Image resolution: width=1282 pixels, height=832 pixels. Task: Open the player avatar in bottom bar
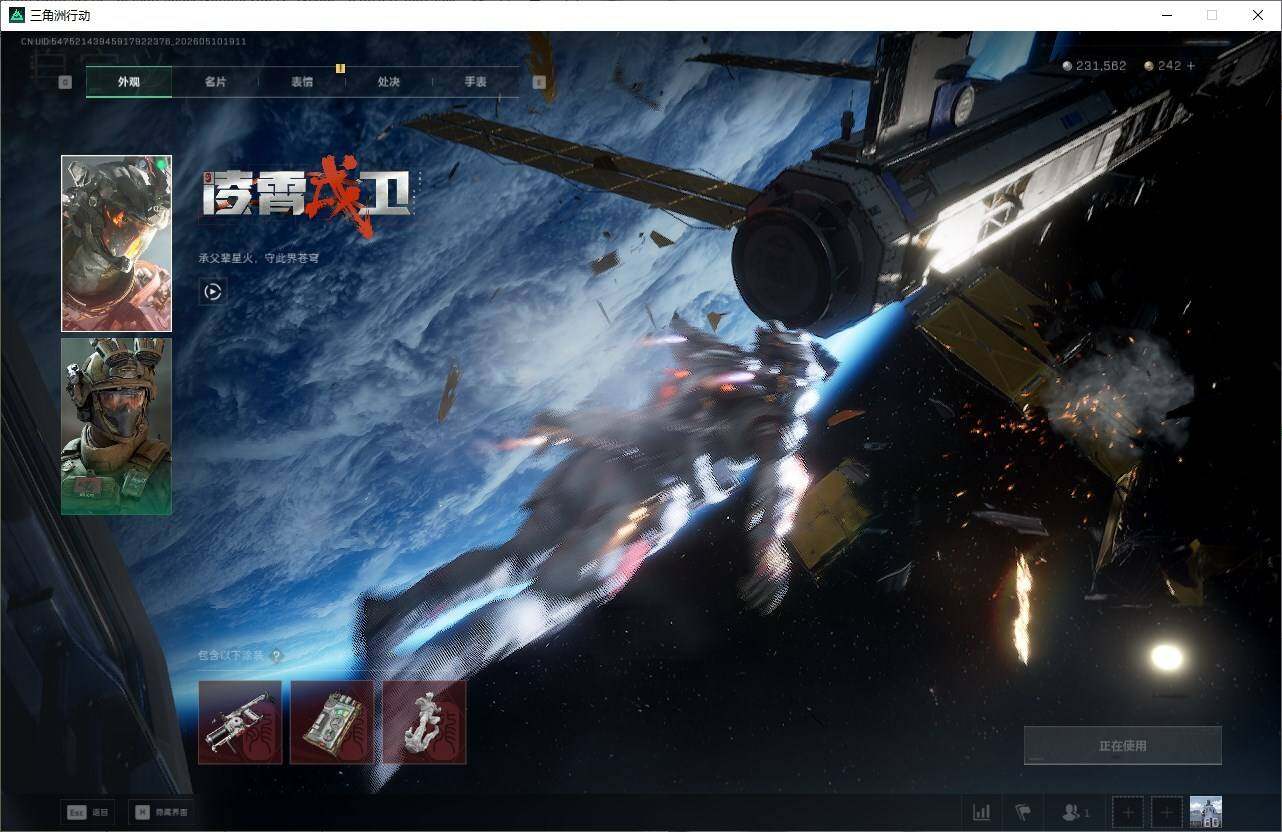[x=1206, y=812]
